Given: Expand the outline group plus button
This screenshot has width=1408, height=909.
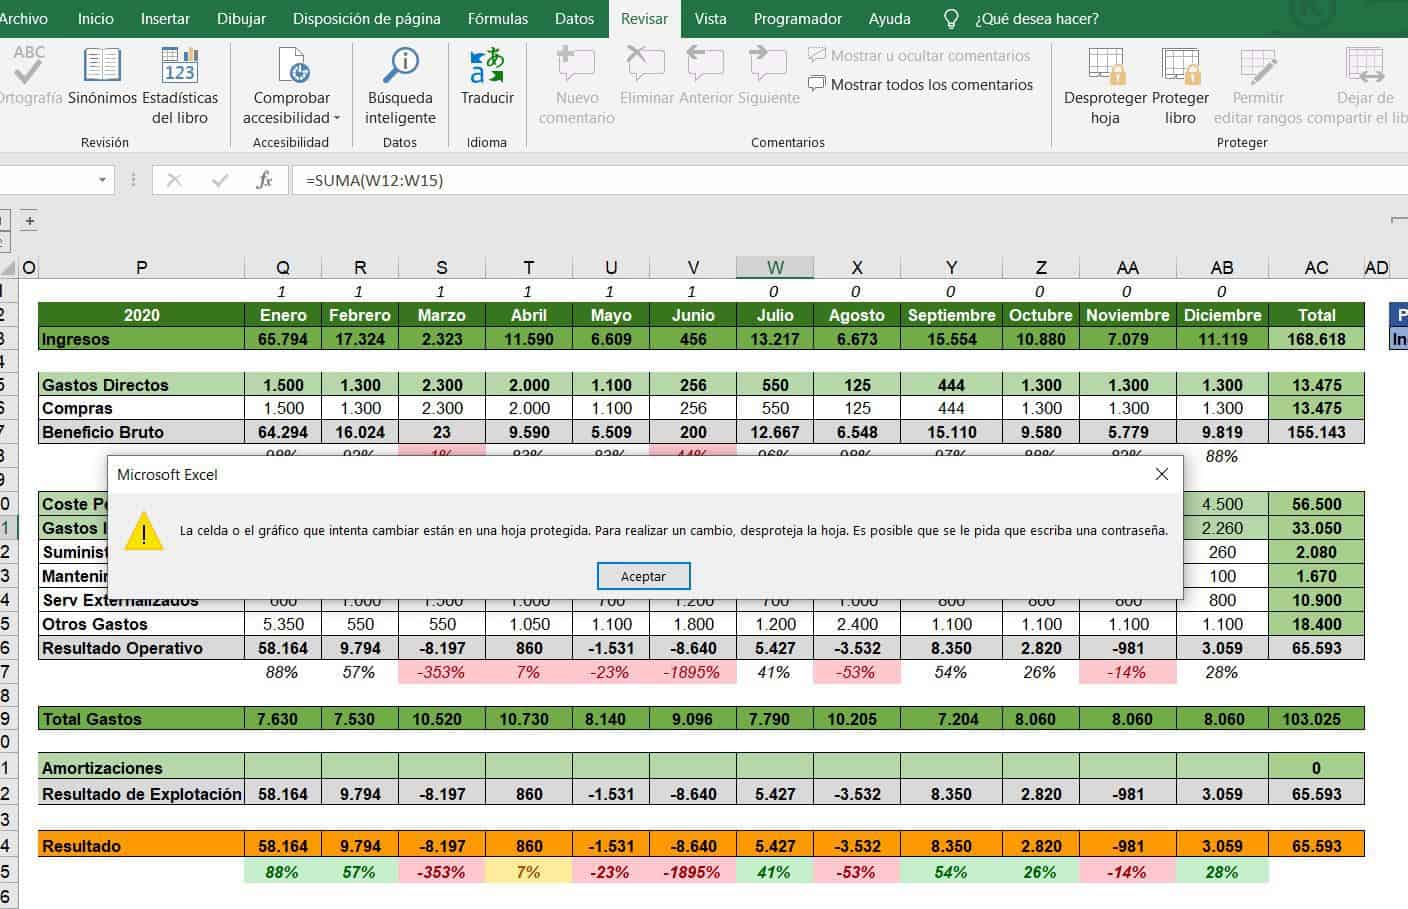Looking at the screenshot, I should click(x=30, y=221).
